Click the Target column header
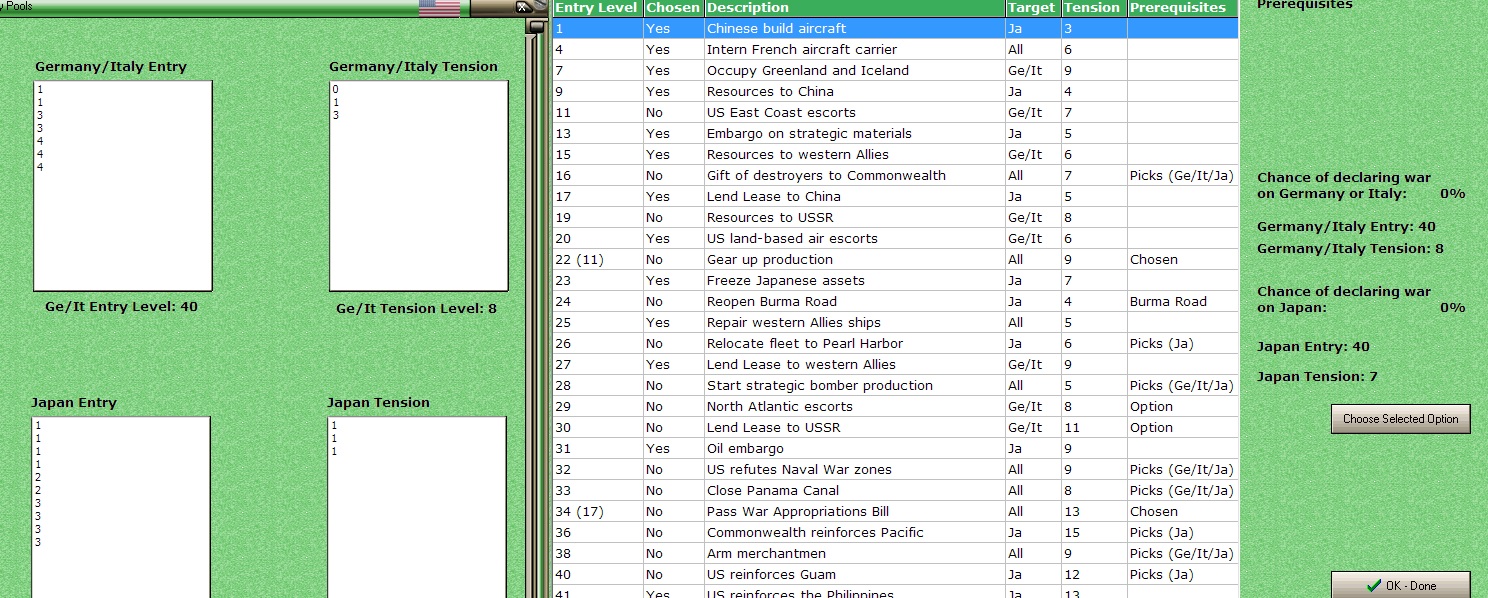This screenshot has width=1488, height=598. pyautogui.click(x=1032, y=8)
